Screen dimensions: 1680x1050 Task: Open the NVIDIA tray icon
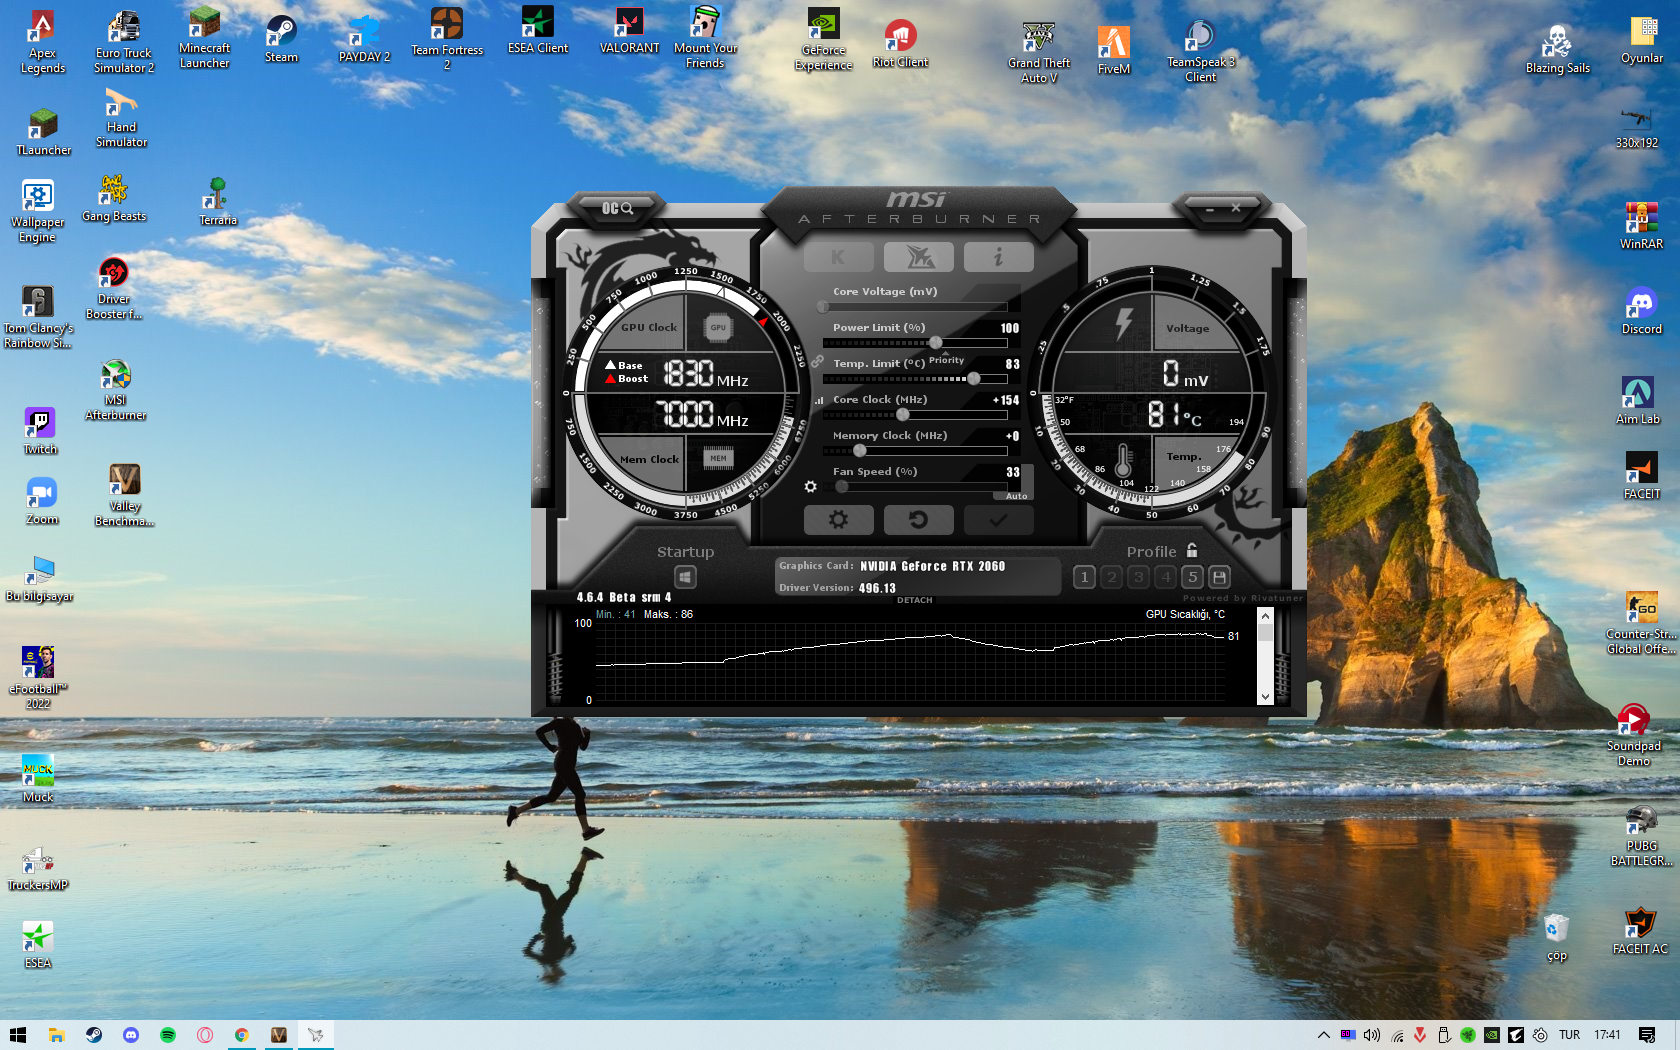[1492, 1035]
